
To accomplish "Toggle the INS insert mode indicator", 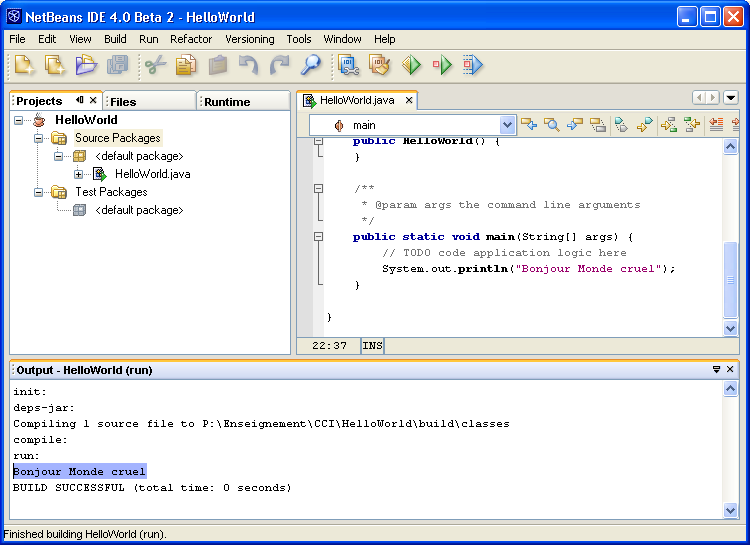I will [372, 345].
